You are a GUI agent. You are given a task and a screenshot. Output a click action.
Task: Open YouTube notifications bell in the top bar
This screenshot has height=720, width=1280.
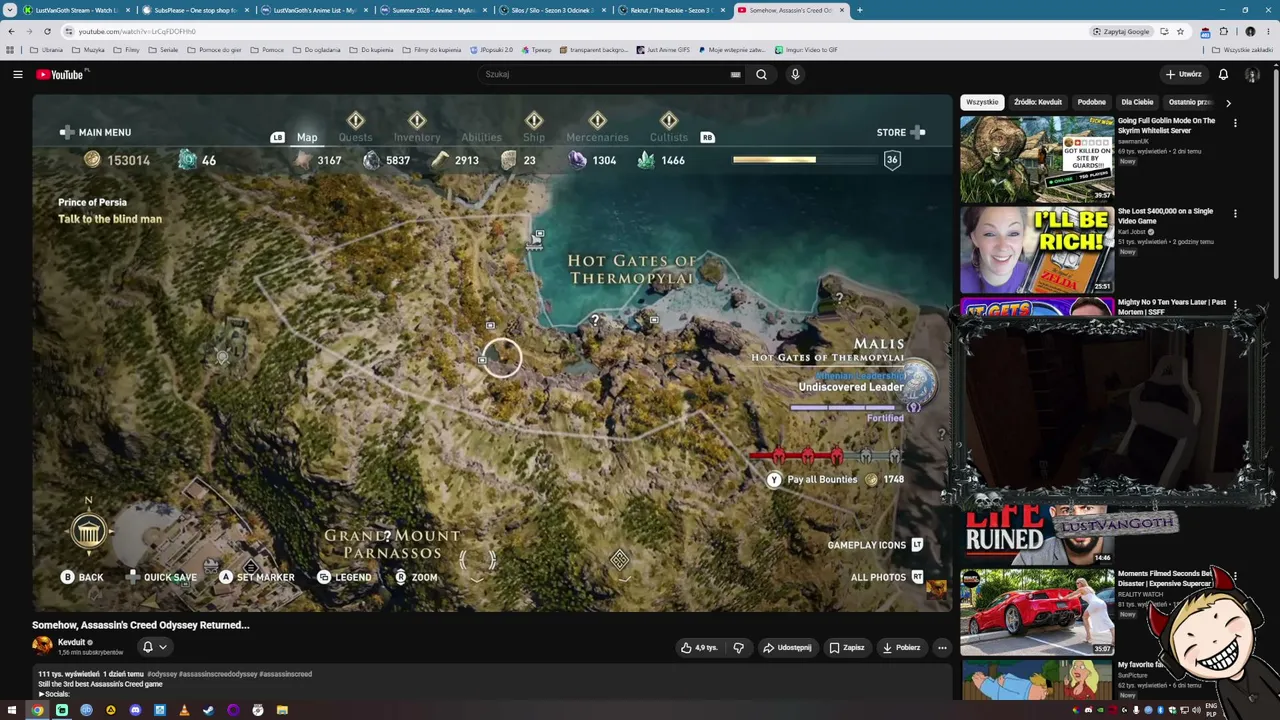pos(1223,74)
